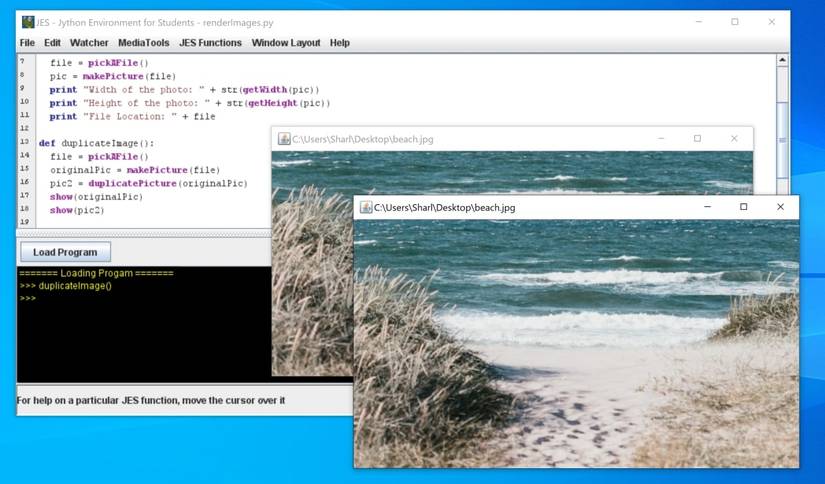Click the 'pic = makePicture(file)' line
The height and width of the screenshot is (484, 825).
click(113, 76)
